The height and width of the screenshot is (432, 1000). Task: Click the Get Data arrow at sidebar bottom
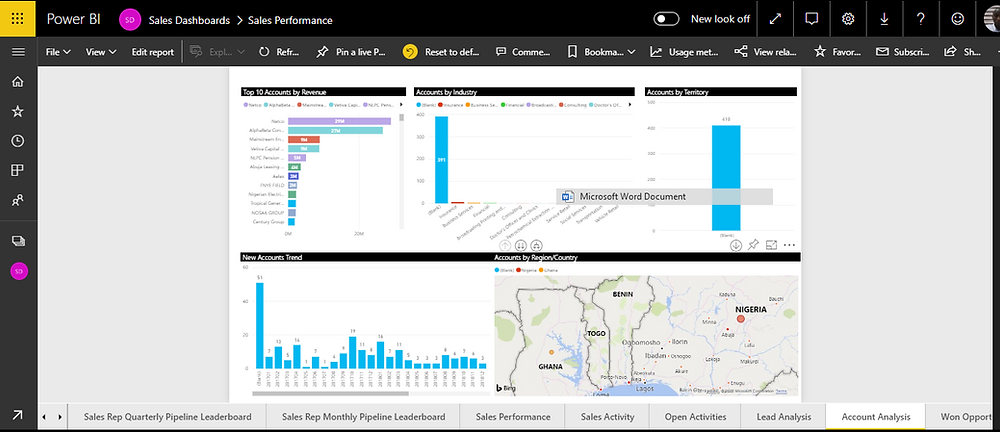pos(18,415)
